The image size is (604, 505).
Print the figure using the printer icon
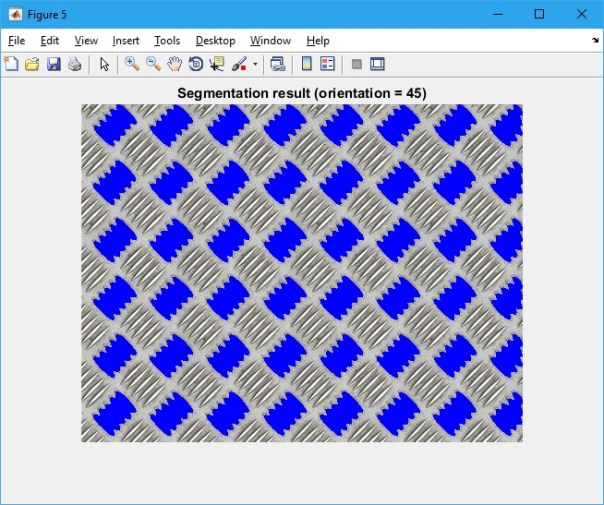[74, 65]
